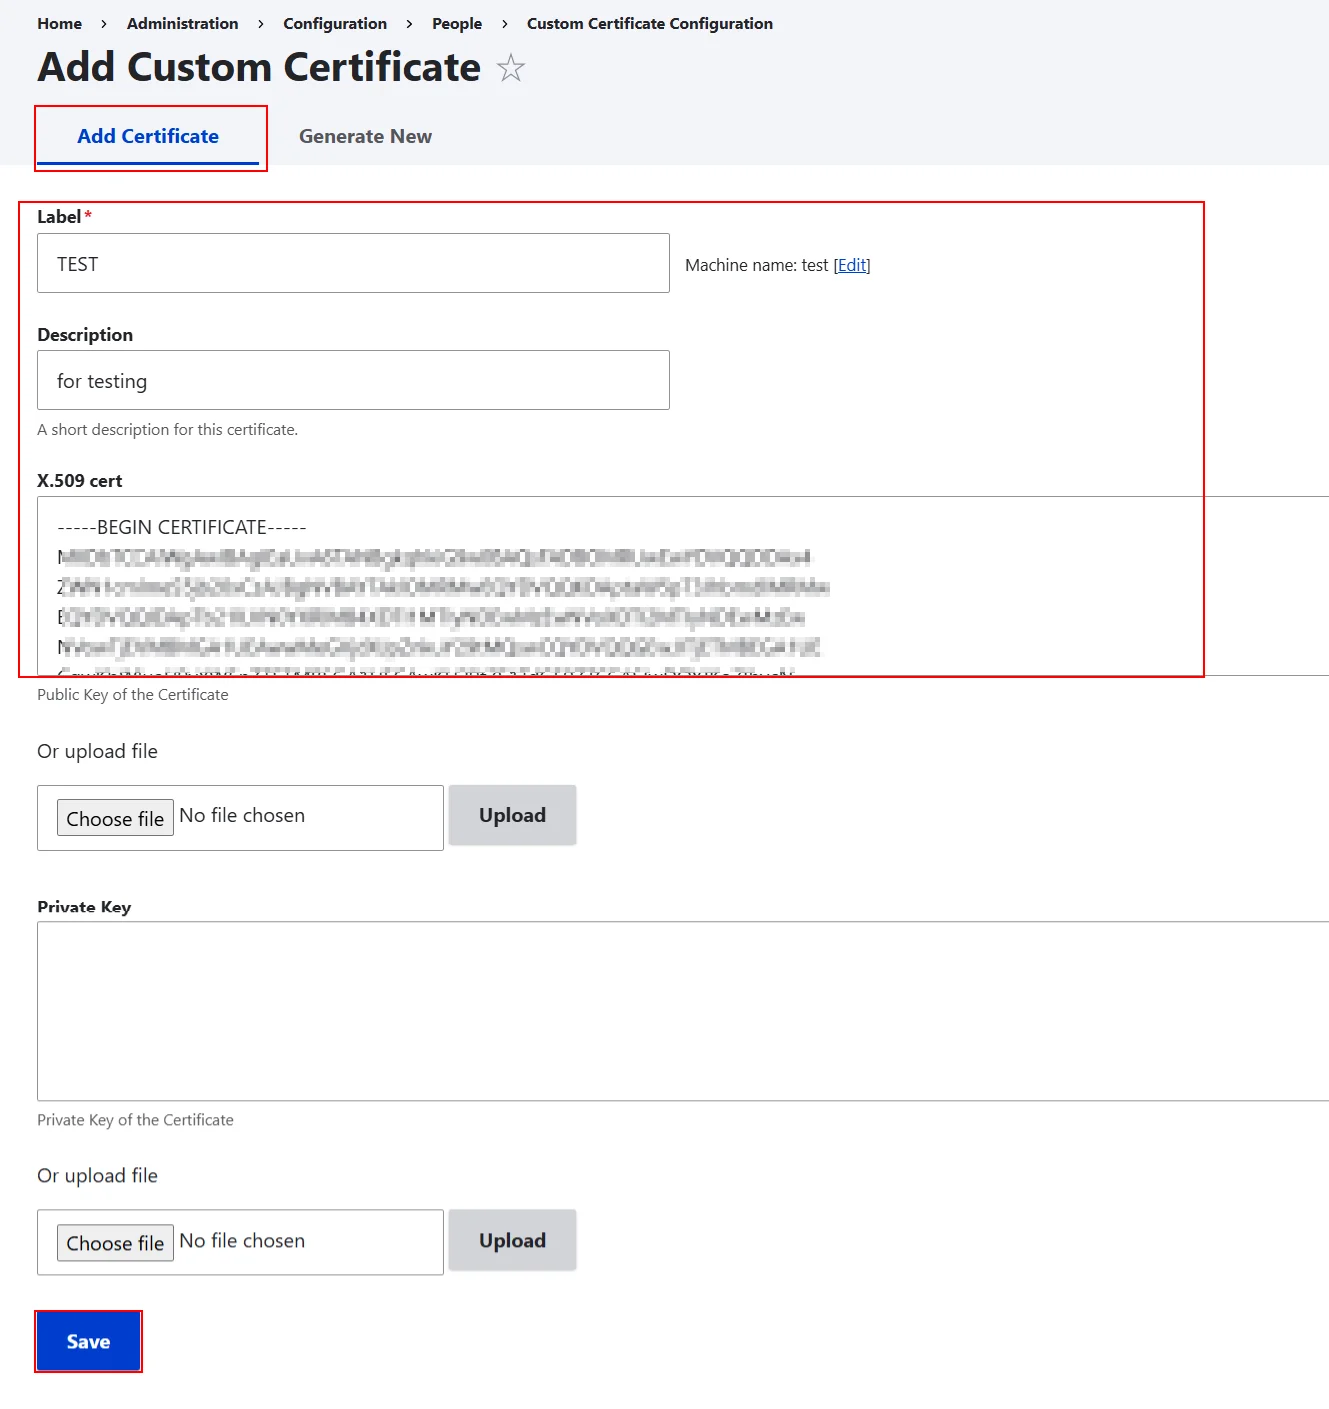Screen dimensions: 1329x1409
Task: Choose a file for the Private Key
Action: pos(114,1242)
